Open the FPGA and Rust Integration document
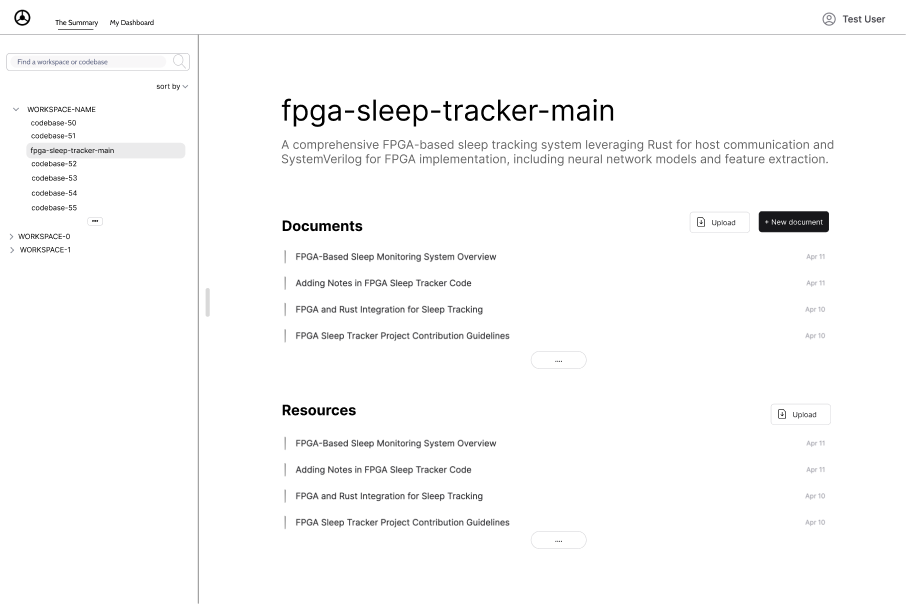The height and width of the screenshot is (608, 918). click(389, 310)
